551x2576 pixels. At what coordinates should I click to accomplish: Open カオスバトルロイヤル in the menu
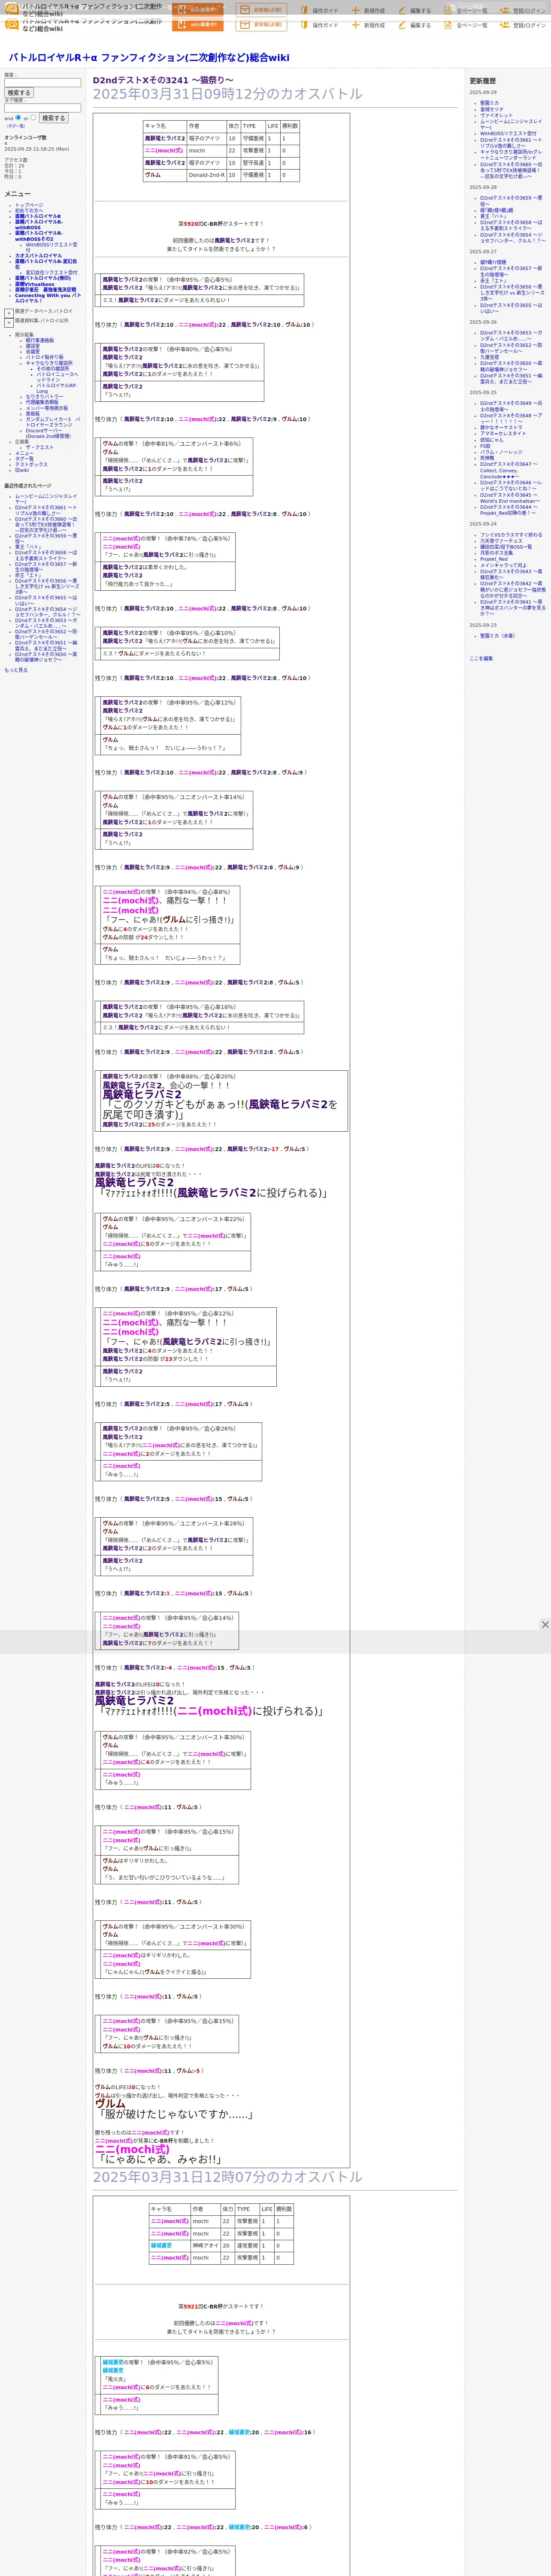pyautogui.click(x=38, y=256)
